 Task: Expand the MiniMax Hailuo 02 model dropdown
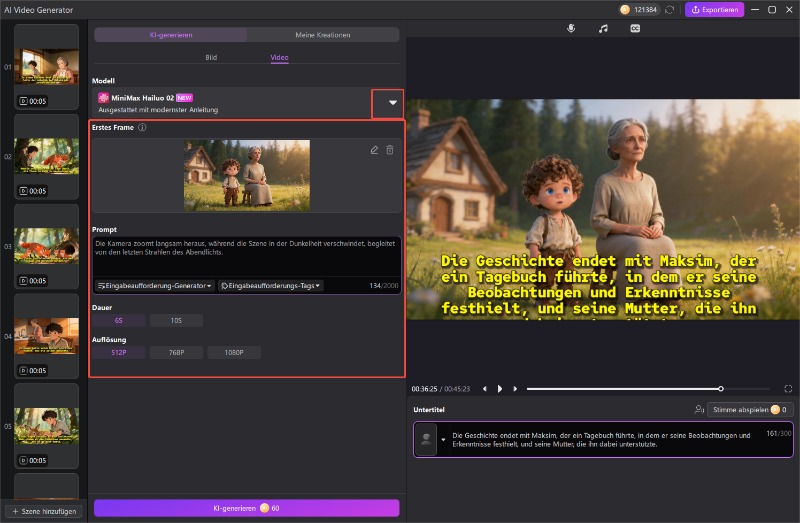pyautogui.click(x=392, y=103)
